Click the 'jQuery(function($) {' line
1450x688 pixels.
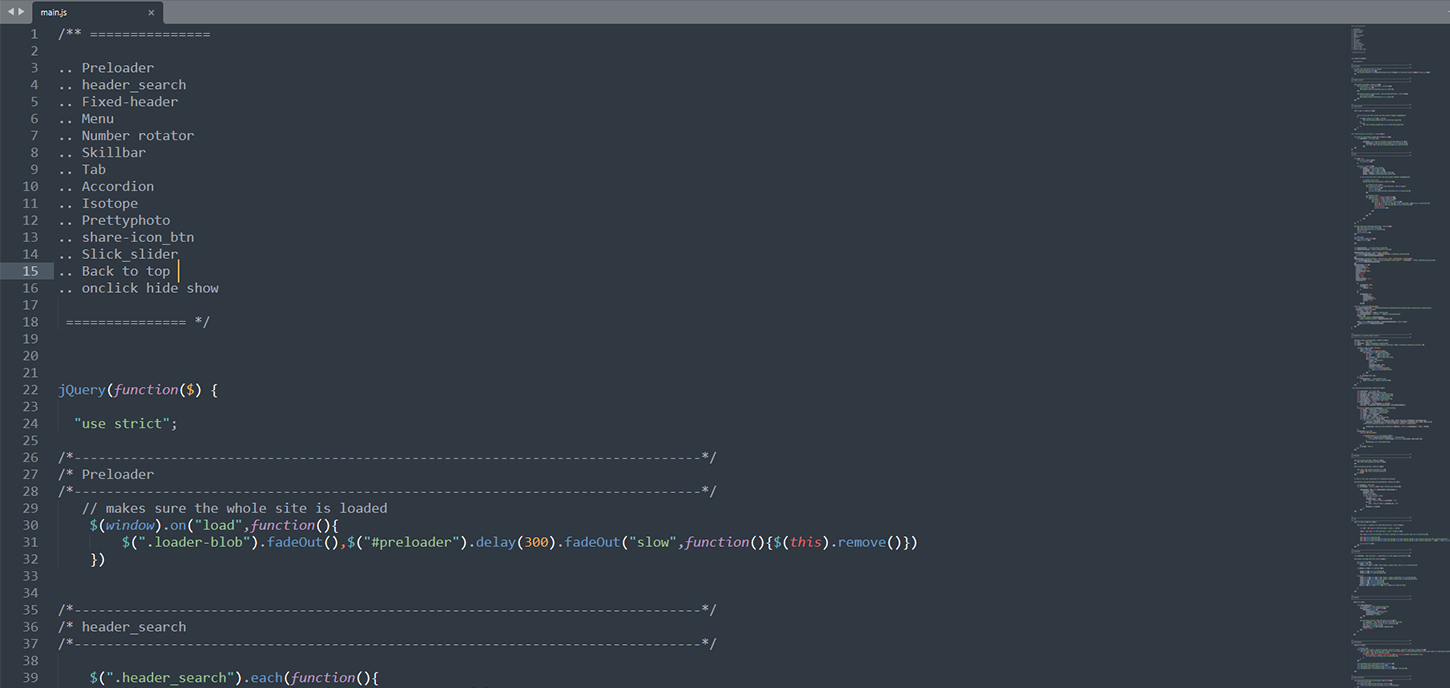coord(138,390)
